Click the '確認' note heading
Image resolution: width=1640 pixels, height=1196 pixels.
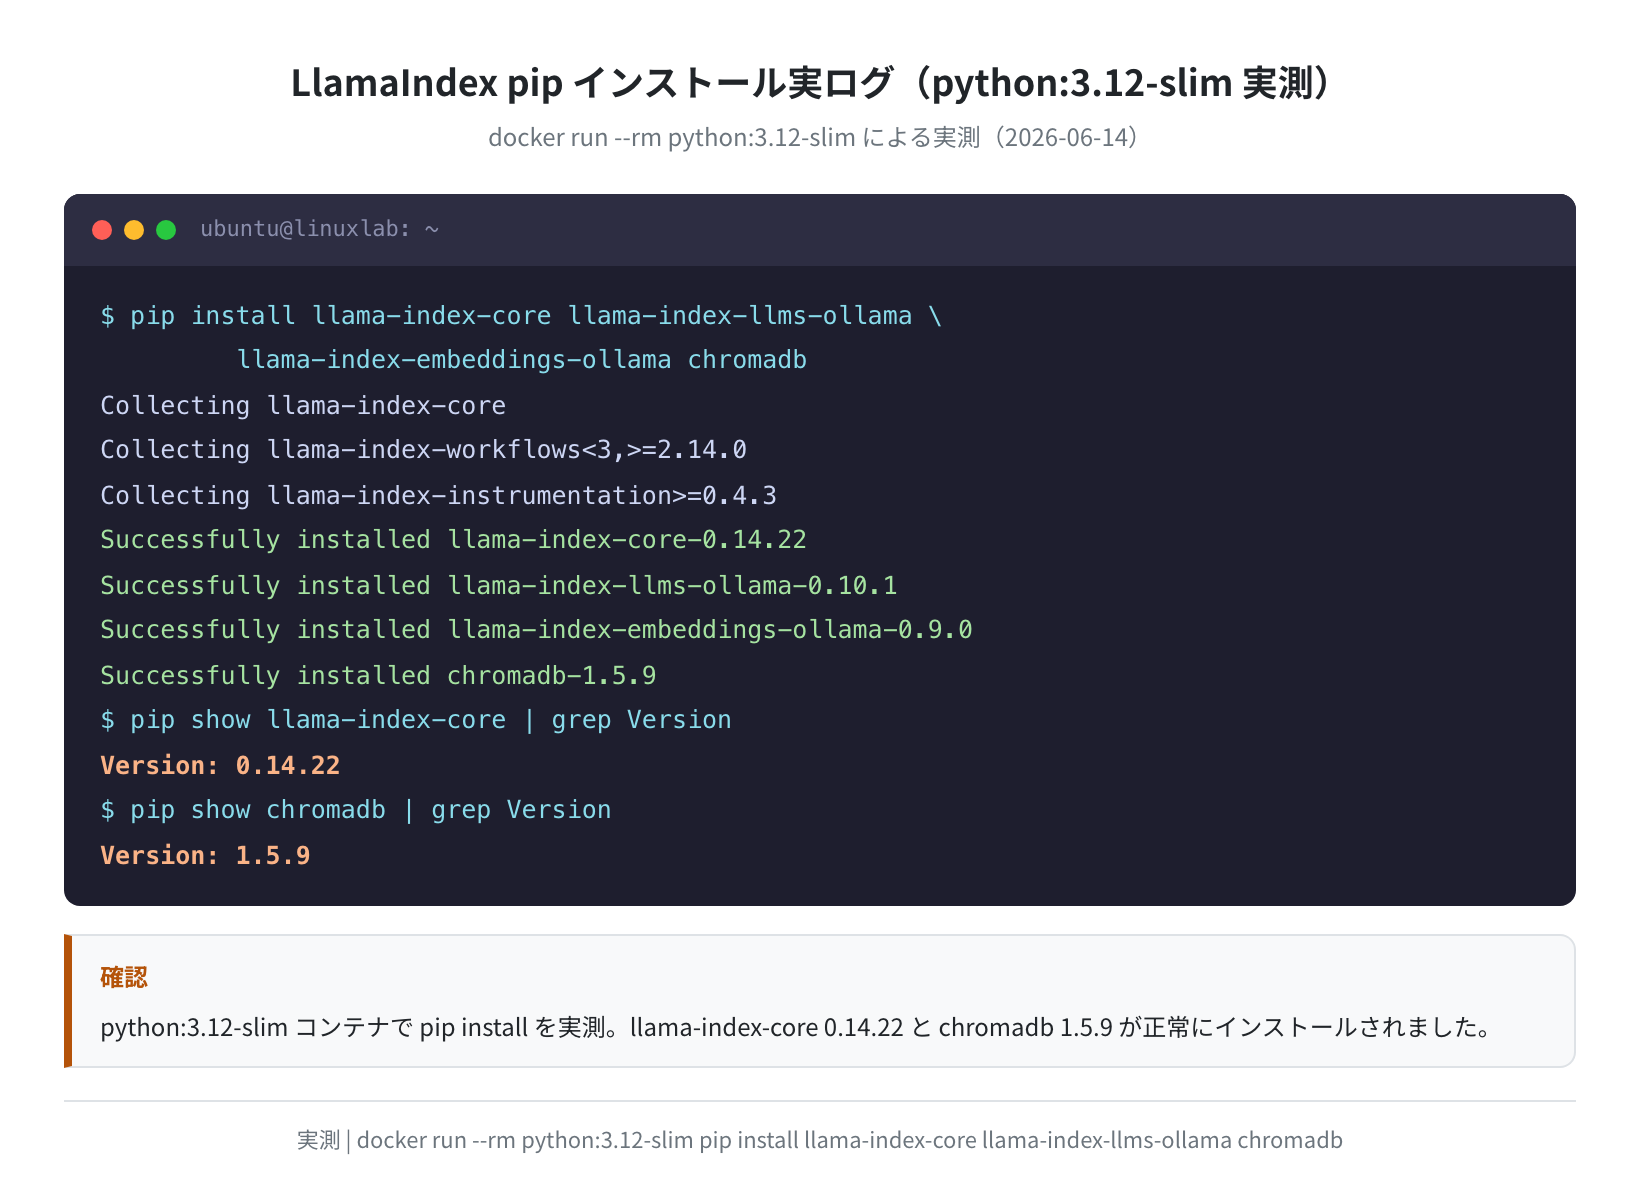click(124, 977)
